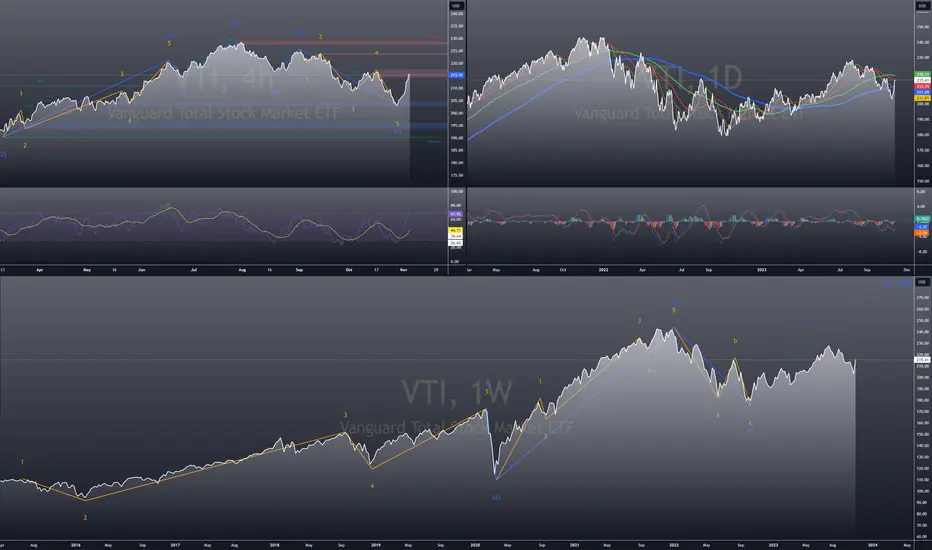
Task: Select the blue -1.37 MACD value label
Action: (x=922, y=227)
